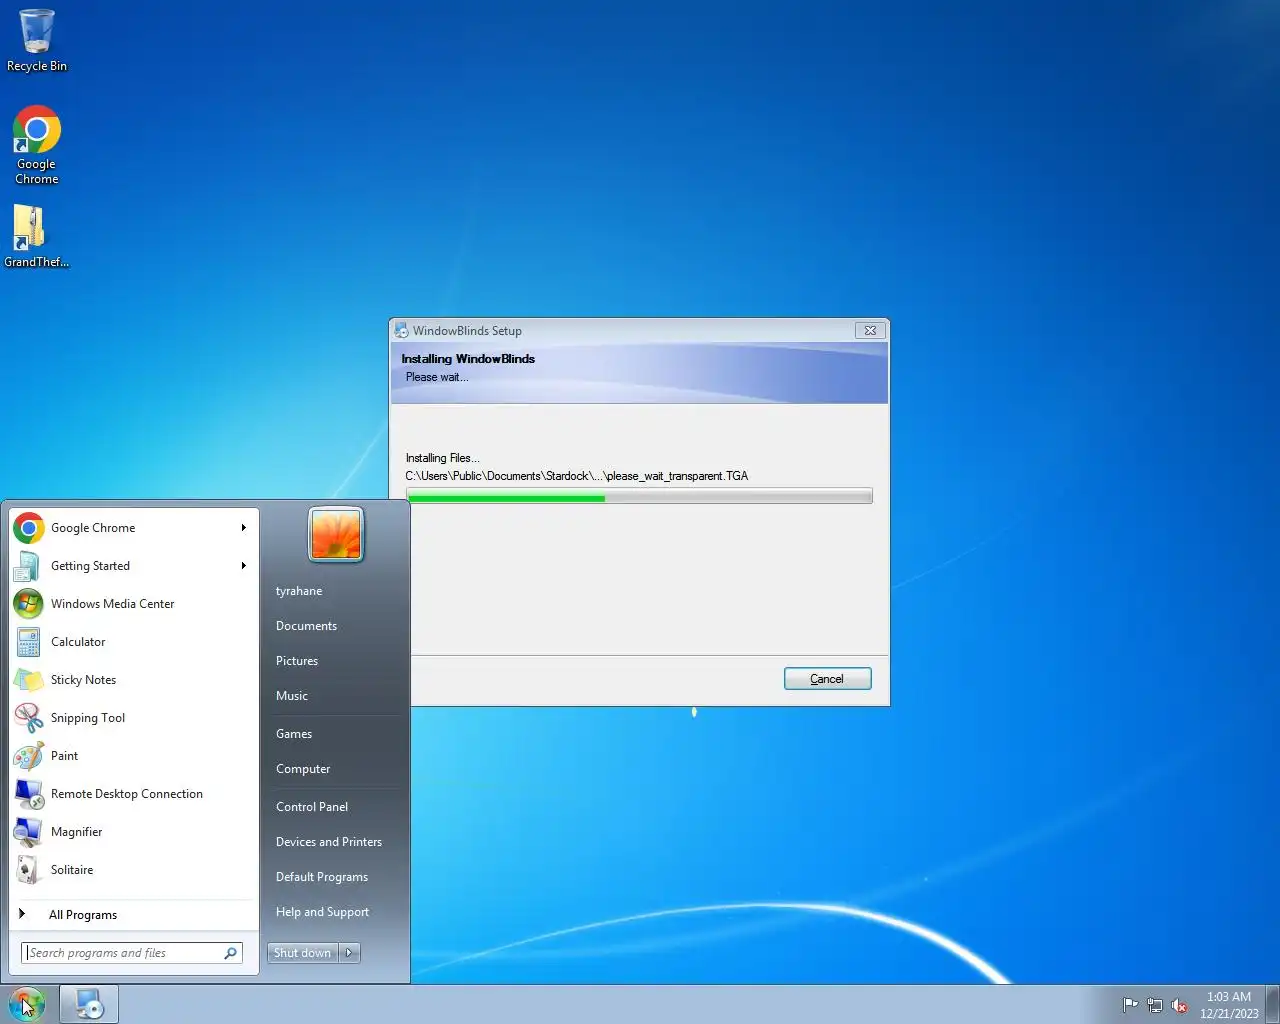The height and width of the screenshot is (1024, 1280).
Task: Click the Windows Media Center label
Action: coord(112,604)
